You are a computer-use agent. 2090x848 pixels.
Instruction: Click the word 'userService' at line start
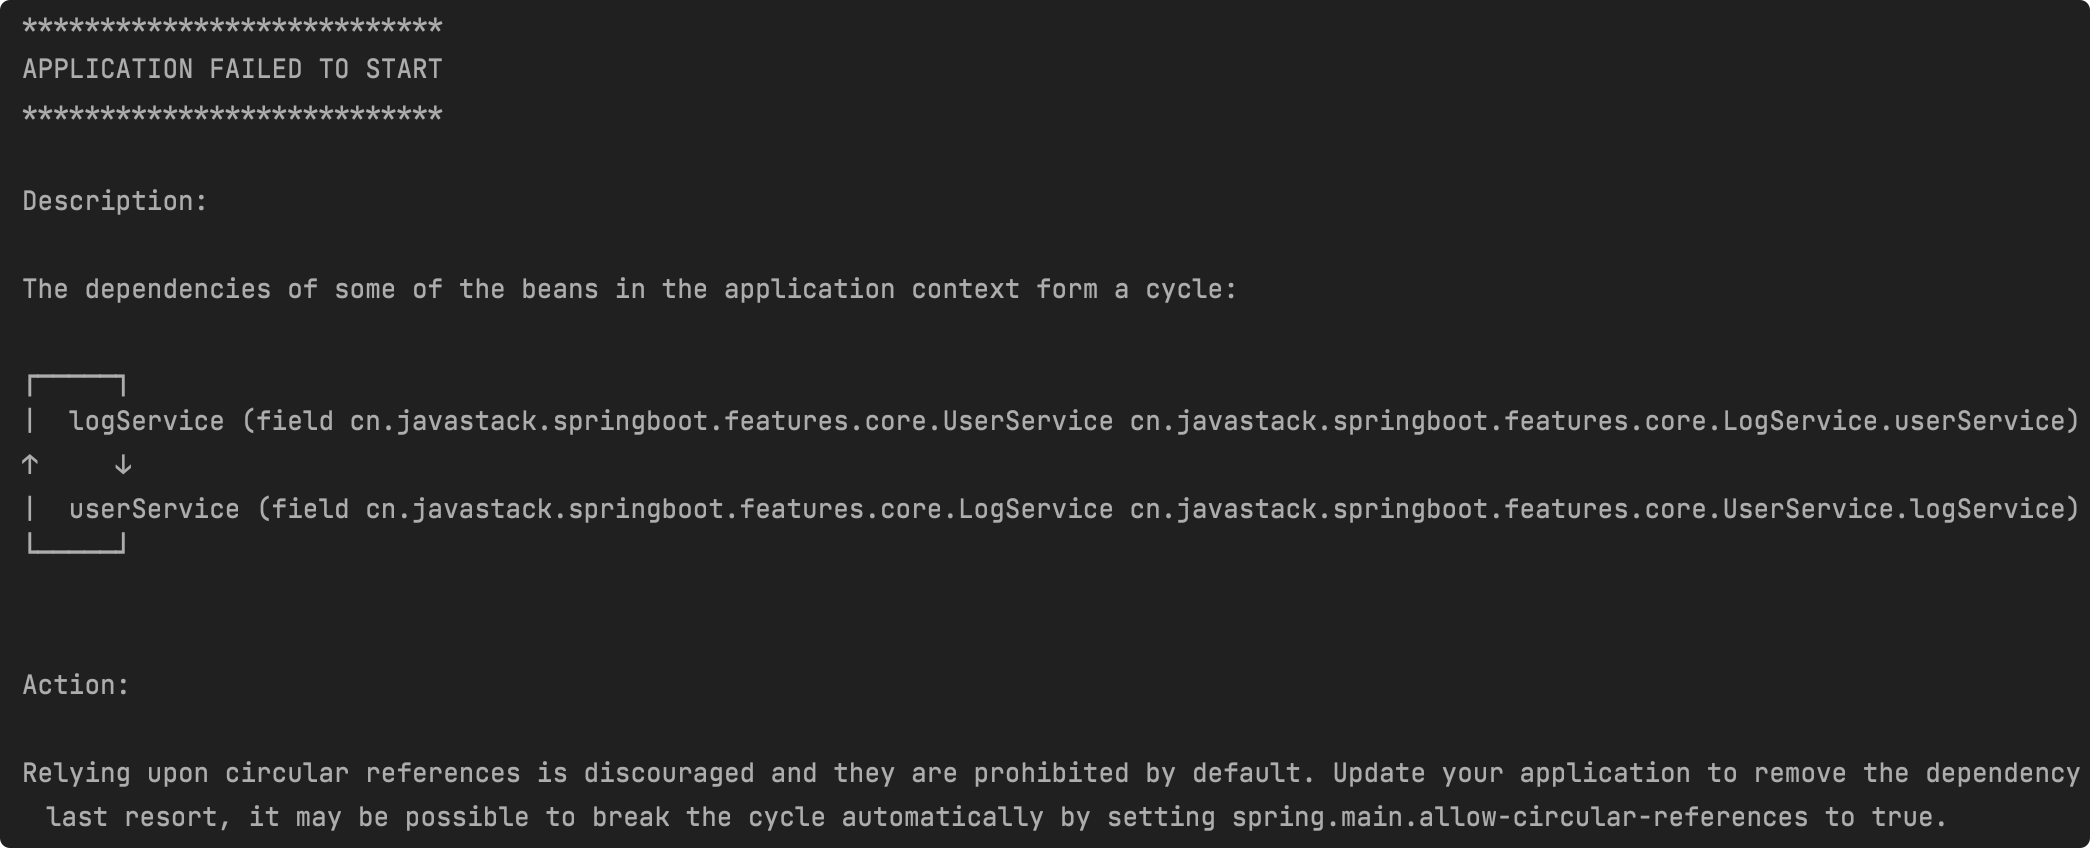[x=154, y=509]
